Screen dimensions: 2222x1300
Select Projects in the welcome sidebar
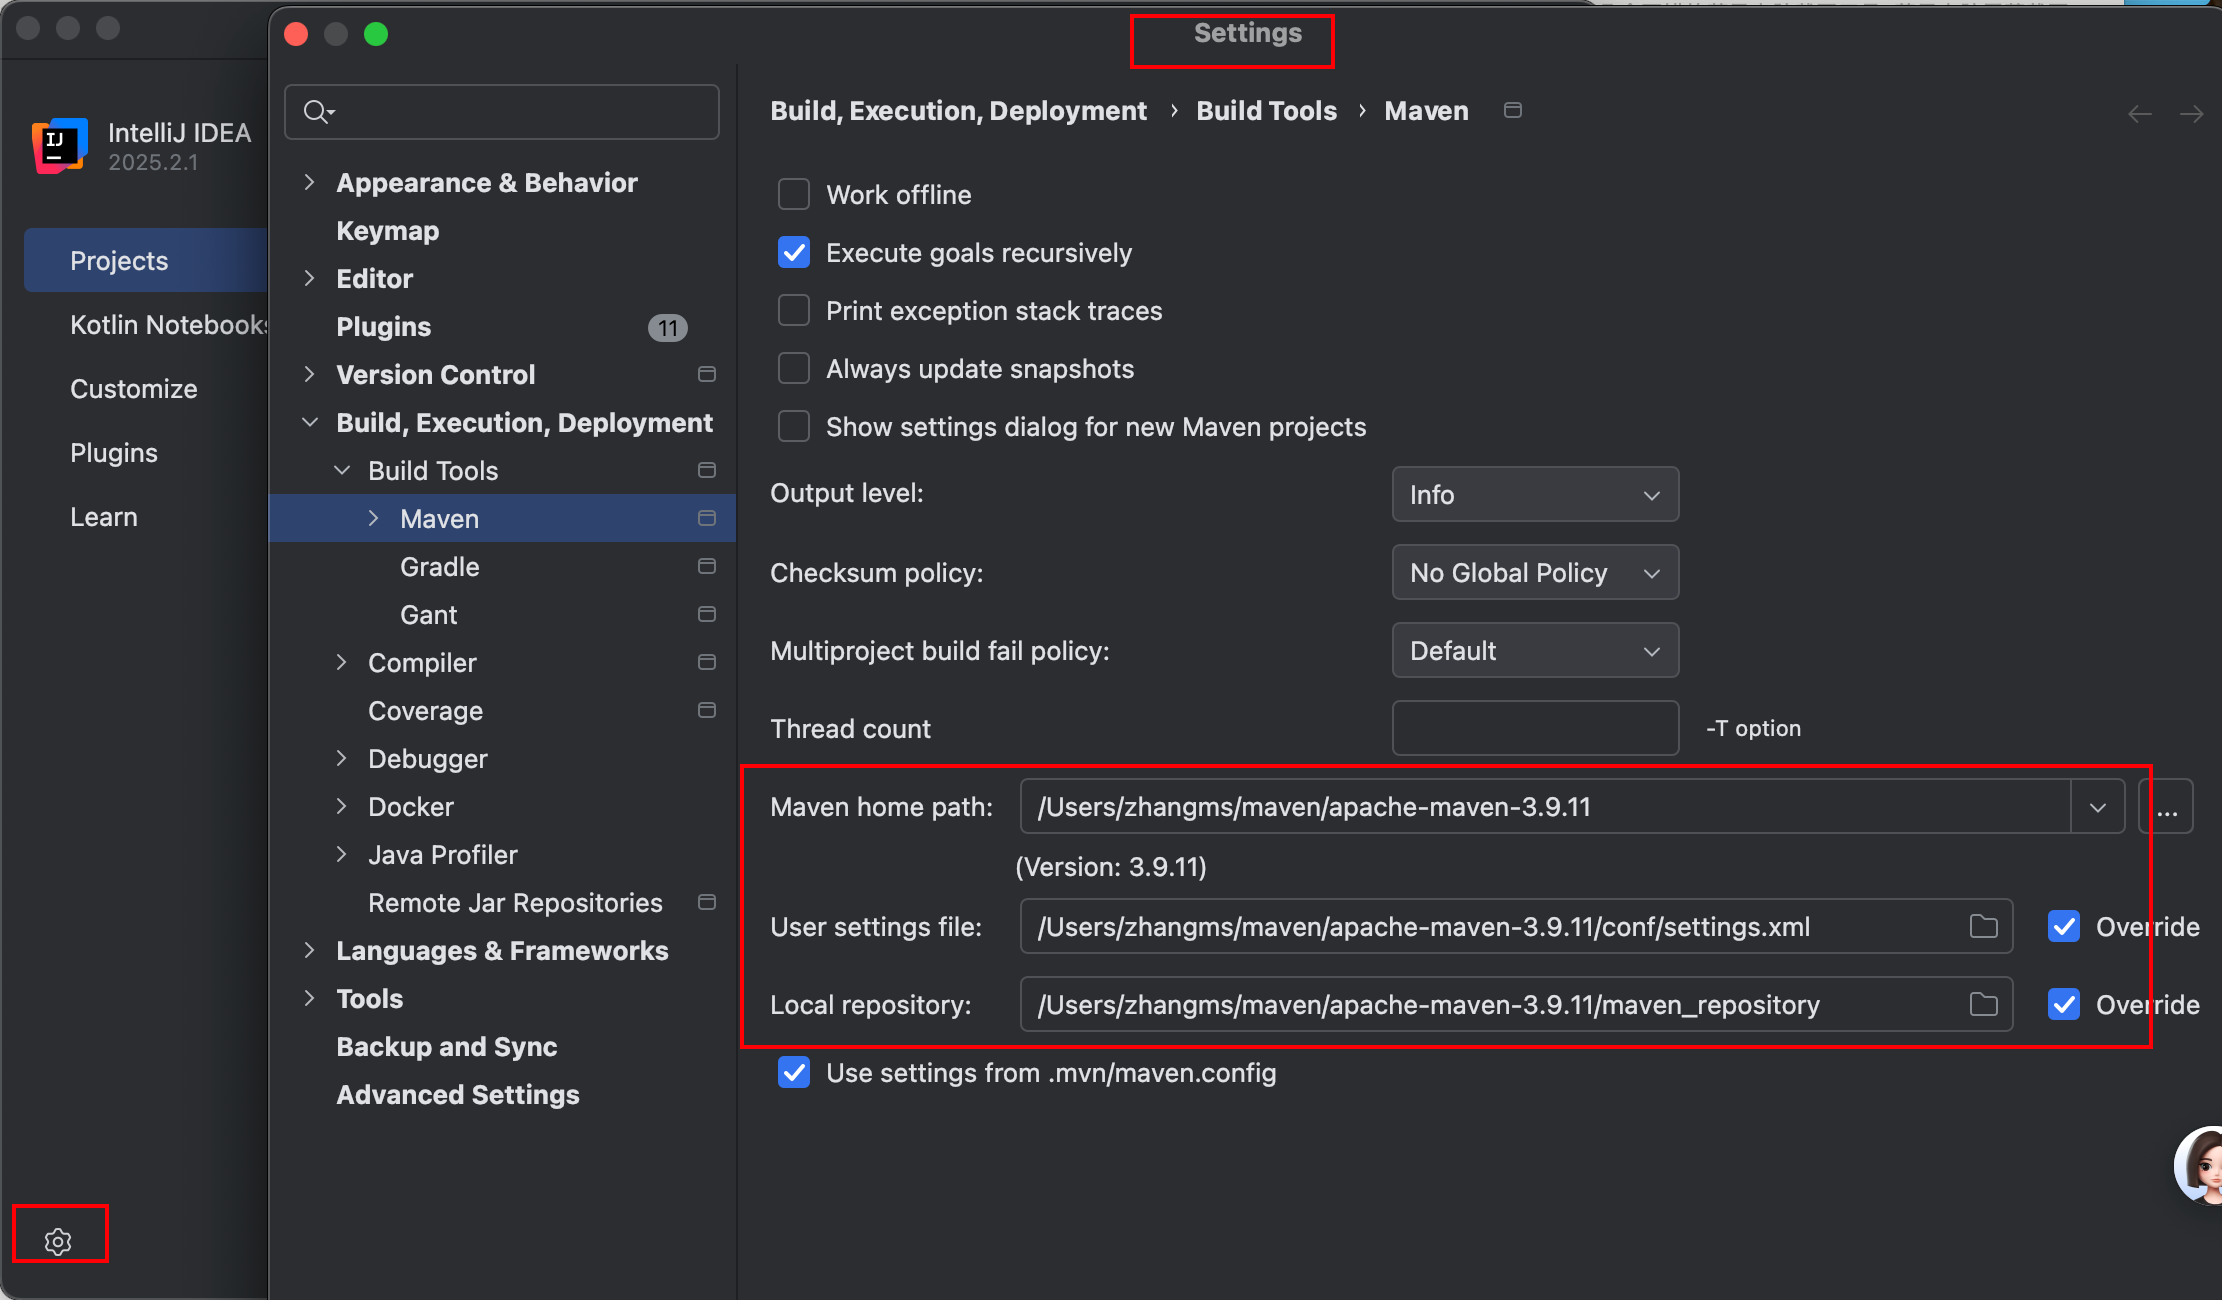(x=146, y=260)
